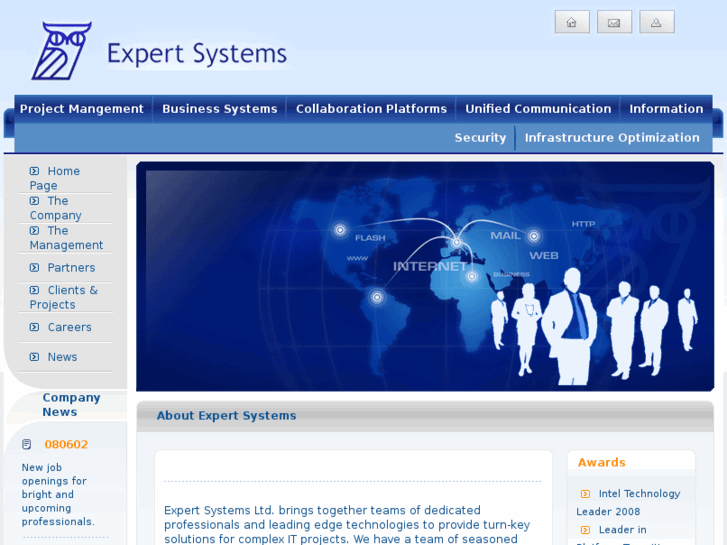This screenshot has width=727, height=545.
Task: Go to Home Page sidebar link
Action: [x=55, y=178]
